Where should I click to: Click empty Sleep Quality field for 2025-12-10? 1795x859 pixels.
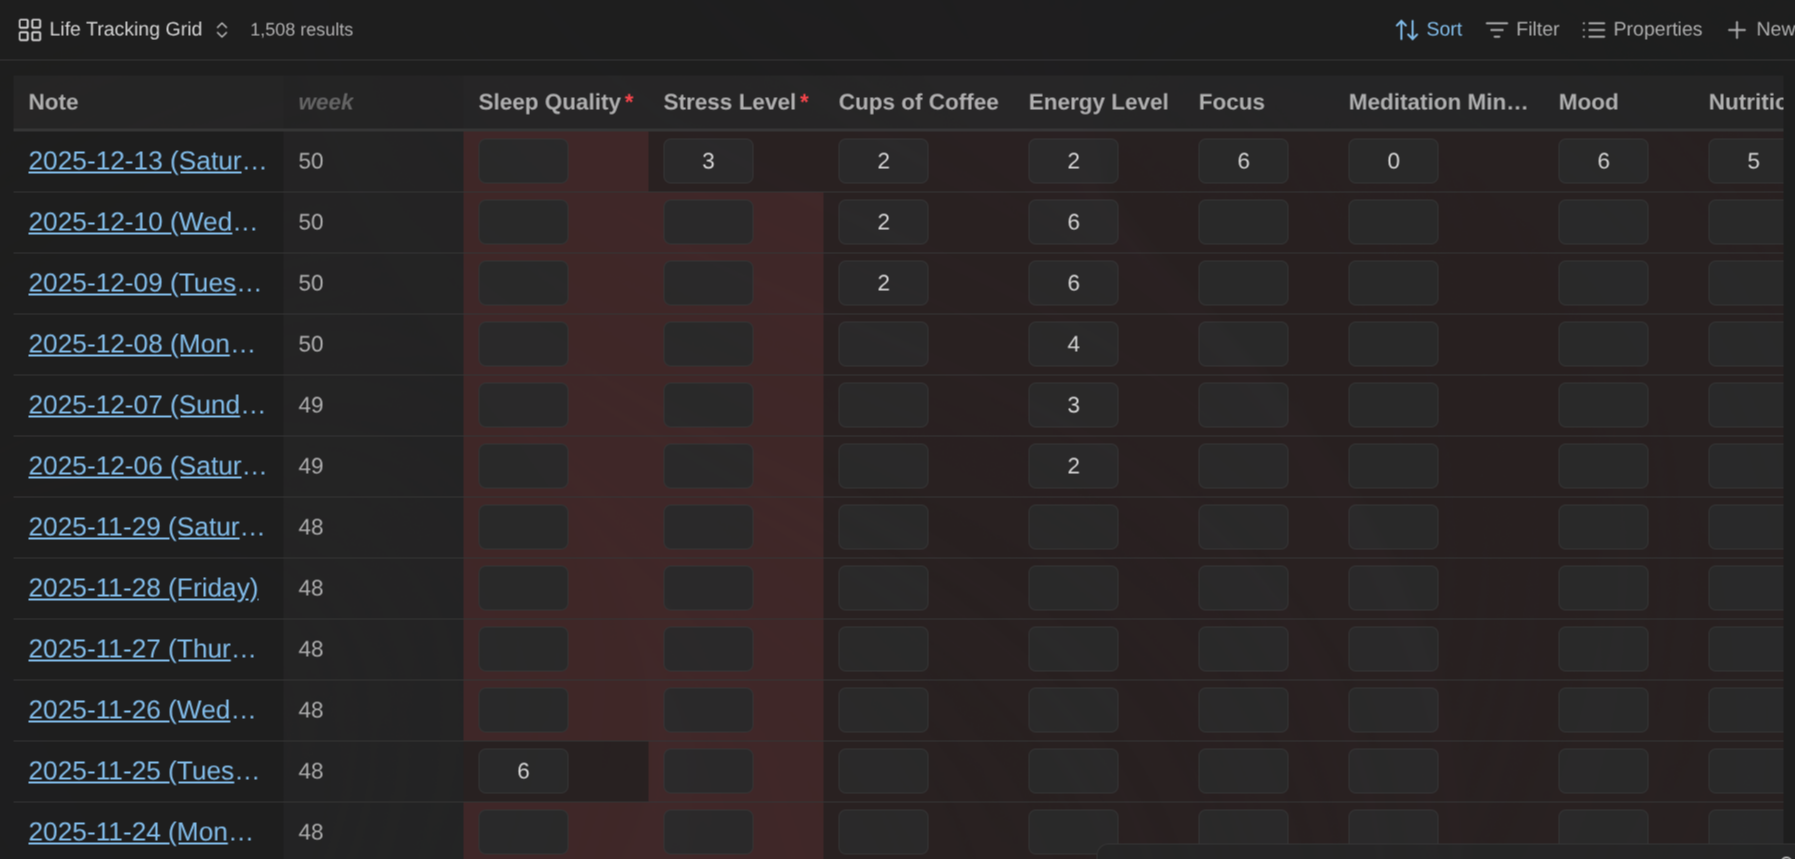pyautogui.click(x=523, y=222)
